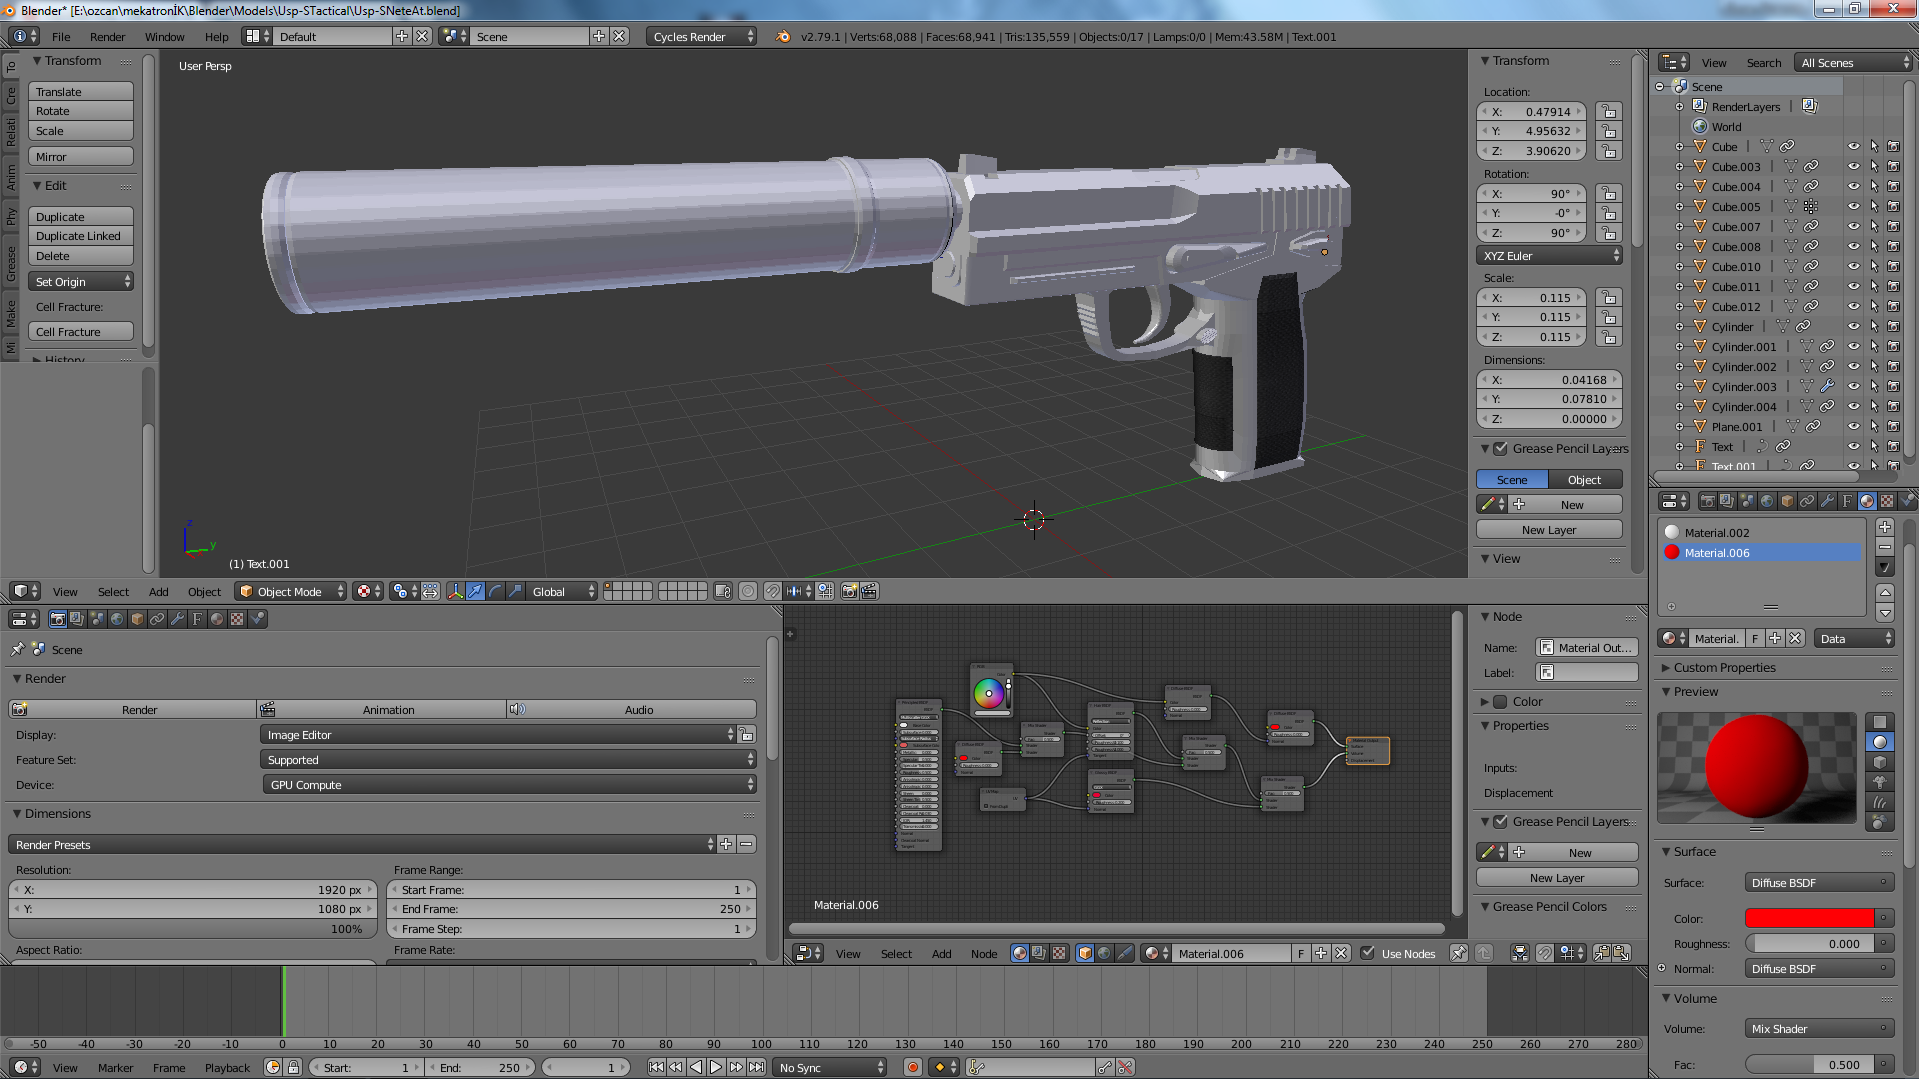Select the rotate manipulator arc icon
This screenshot has height=1079, width=1919.
pyautogui.click(x=495, y=592)
